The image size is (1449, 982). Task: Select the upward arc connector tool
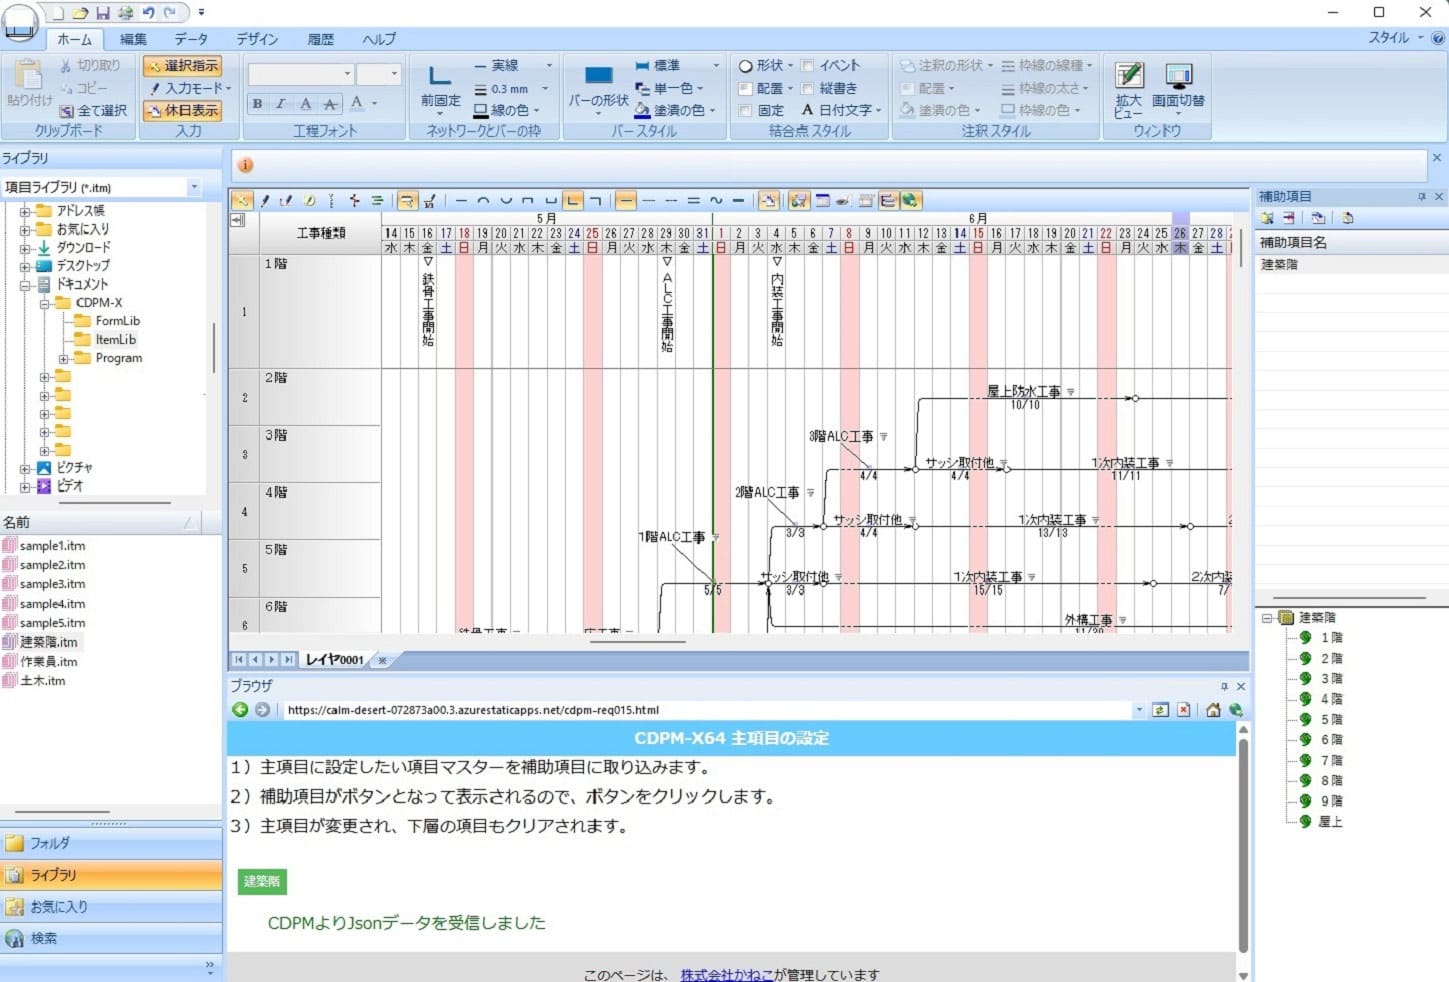tap(483, 201)
